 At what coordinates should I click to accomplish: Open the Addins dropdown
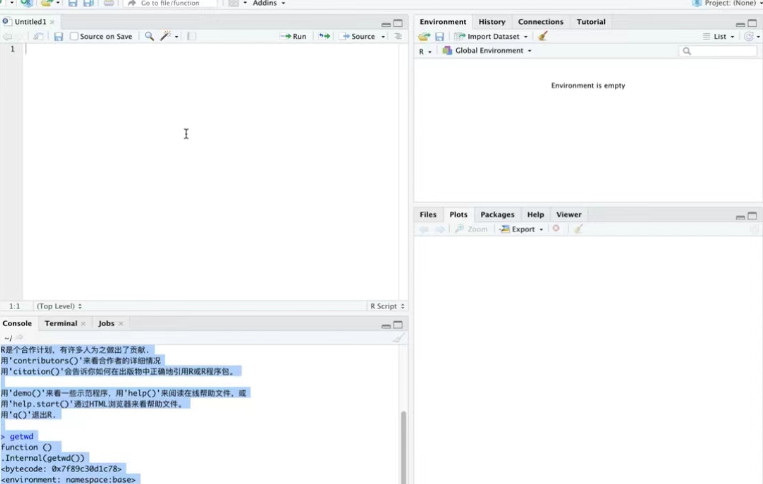[269, 3]
